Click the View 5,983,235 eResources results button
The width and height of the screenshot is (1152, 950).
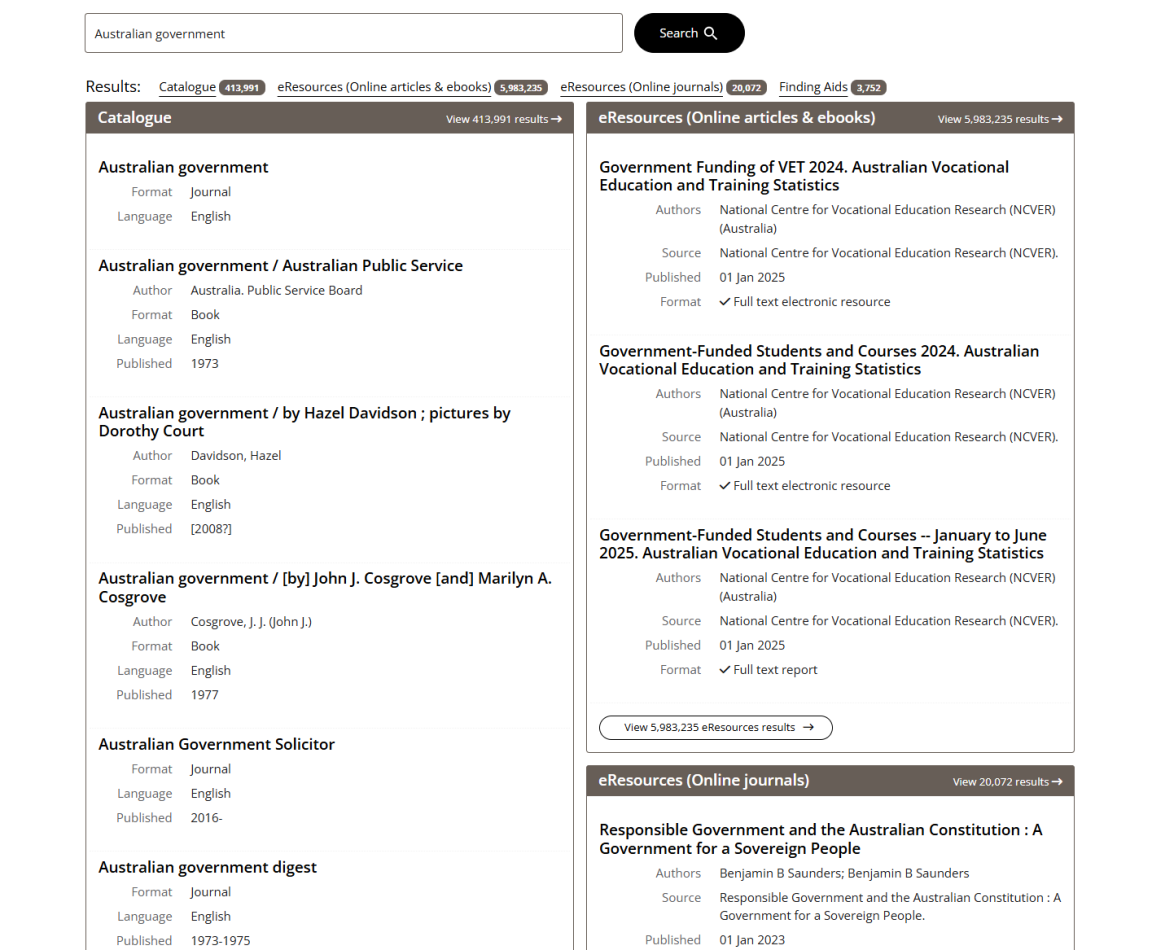(x=715, y=727)
